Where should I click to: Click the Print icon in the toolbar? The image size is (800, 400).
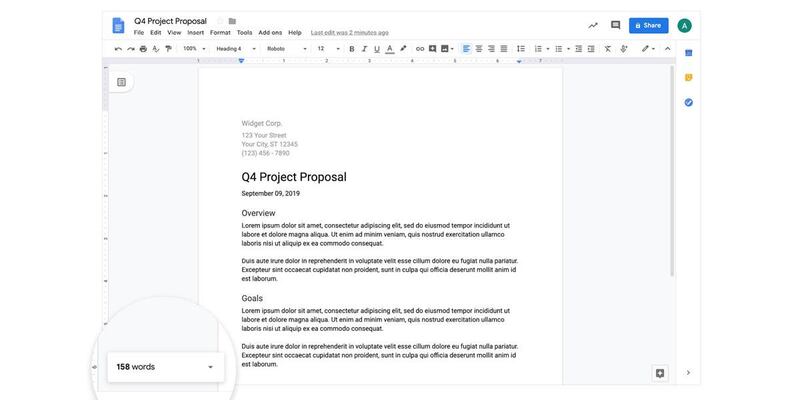pos(143,48)
